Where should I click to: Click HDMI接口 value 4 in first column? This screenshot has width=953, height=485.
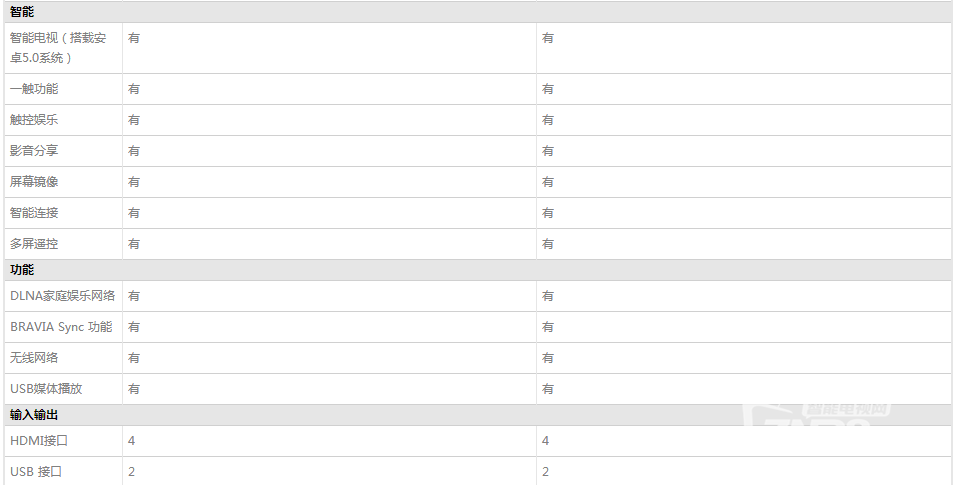(x=132, y=441)
